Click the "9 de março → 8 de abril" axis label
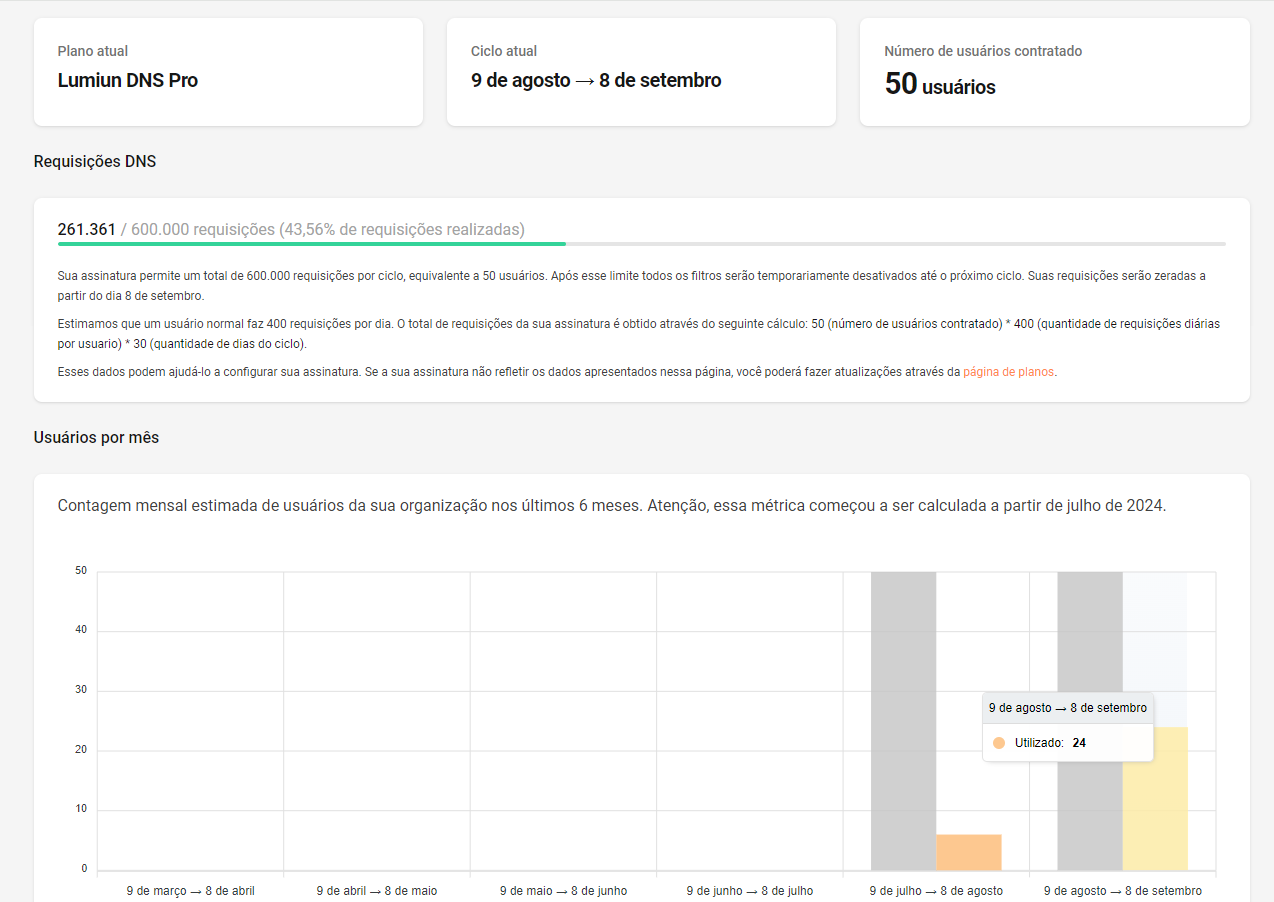 (x=190, y=890)
